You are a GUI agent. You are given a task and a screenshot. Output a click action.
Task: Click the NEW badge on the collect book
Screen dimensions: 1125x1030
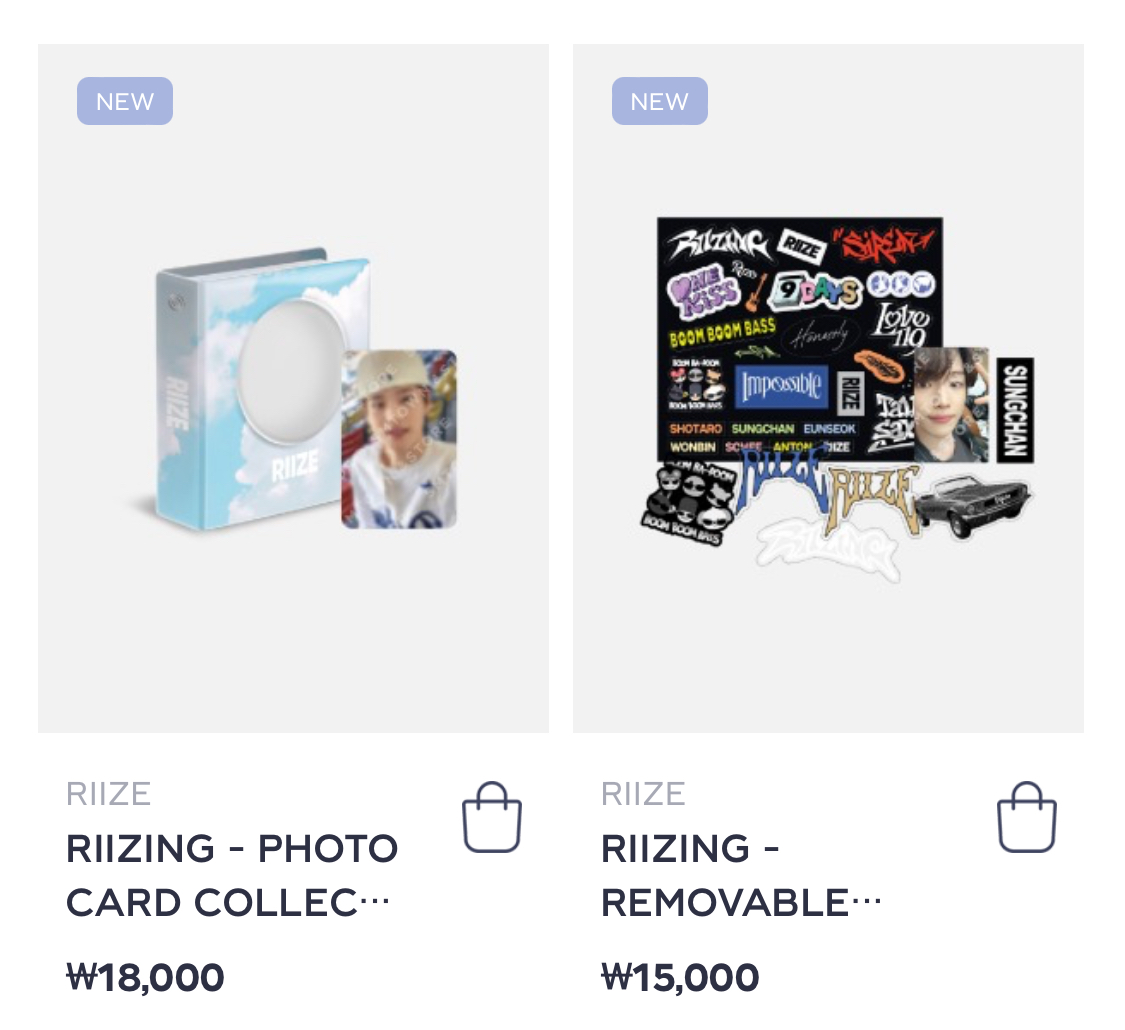click(x=125, y=101)
